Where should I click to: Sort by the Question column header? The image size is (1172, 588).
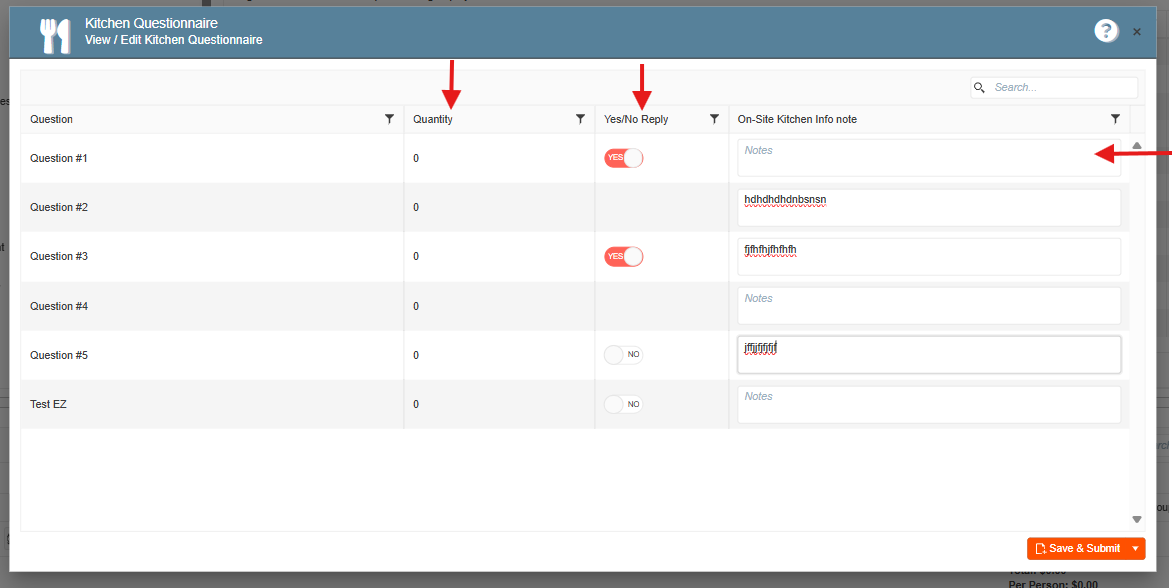pos(52,120)
